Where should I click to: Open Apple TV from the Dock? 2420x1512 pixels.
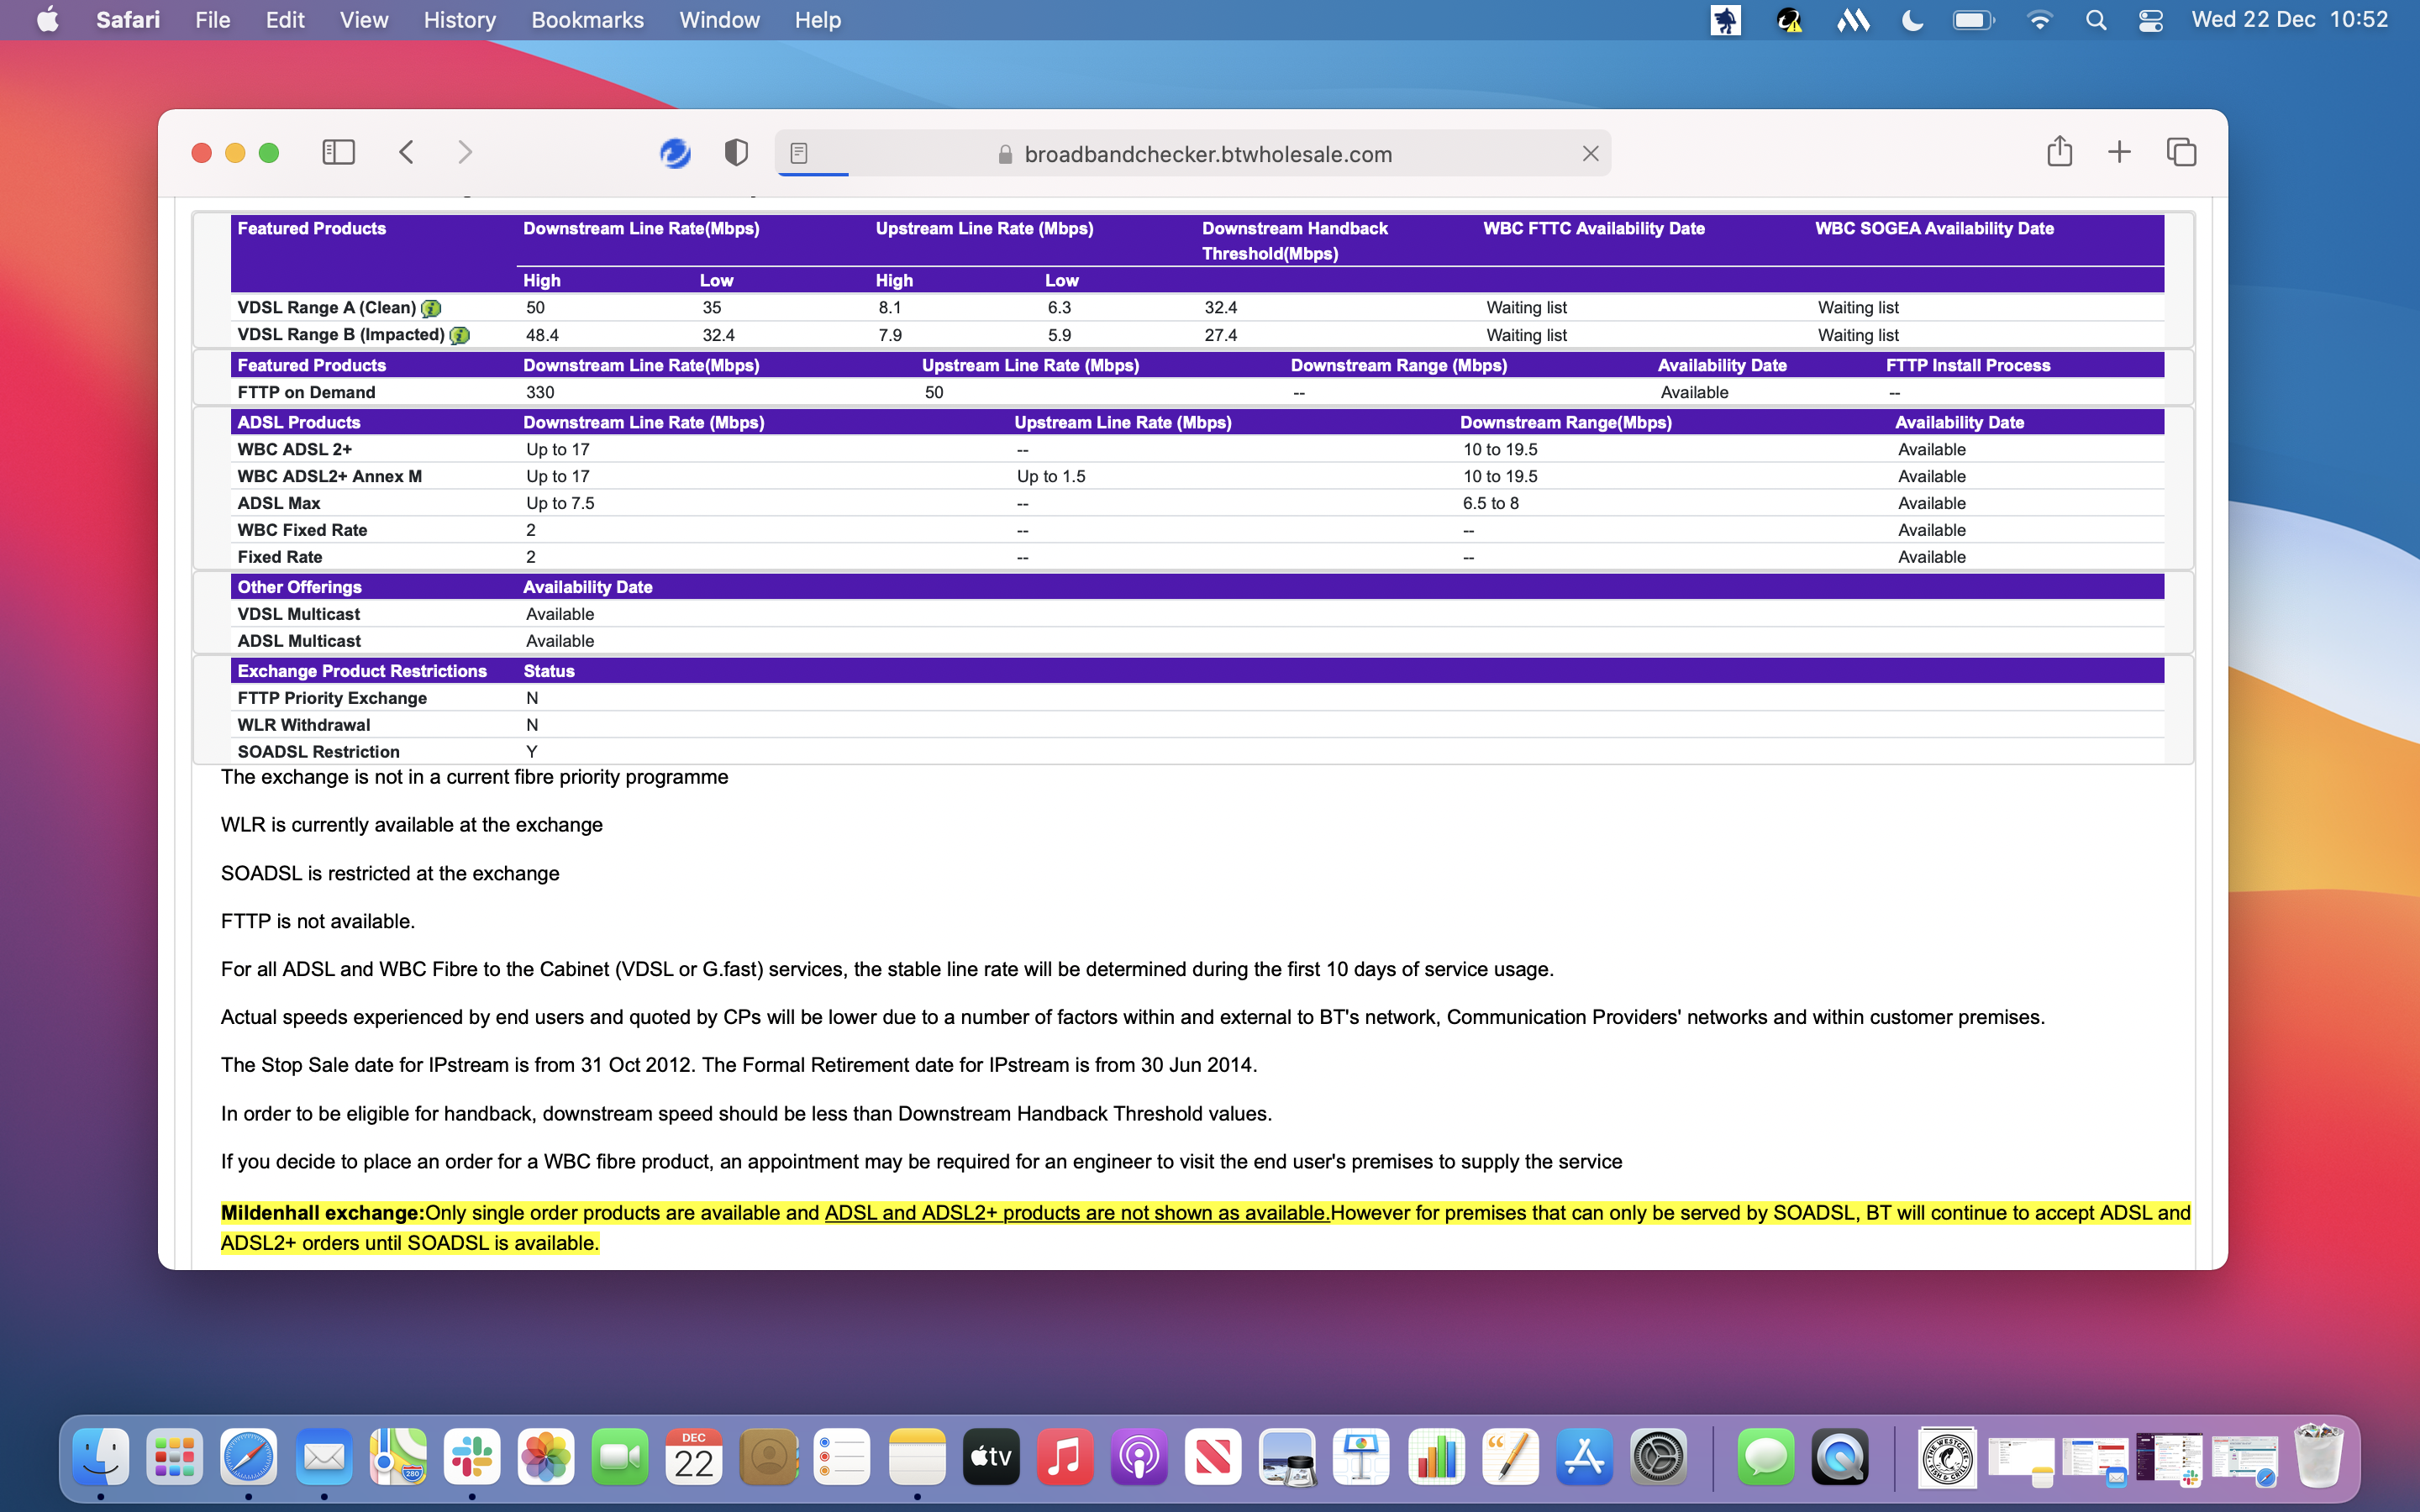click(x=991, y=1456)
